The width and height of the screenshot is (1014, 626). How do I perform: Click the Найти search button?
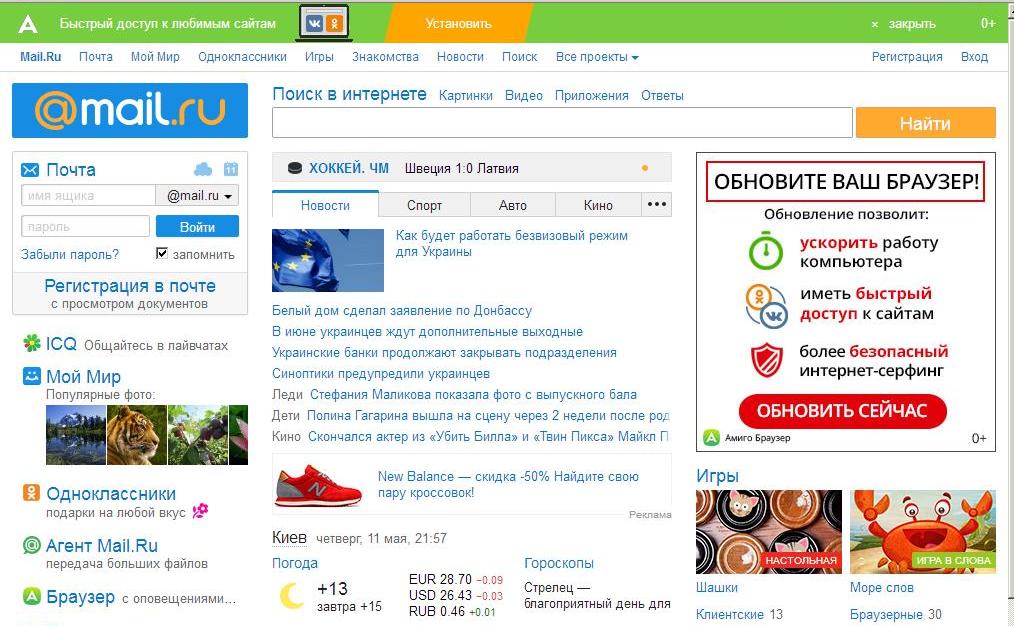point(925,123)
